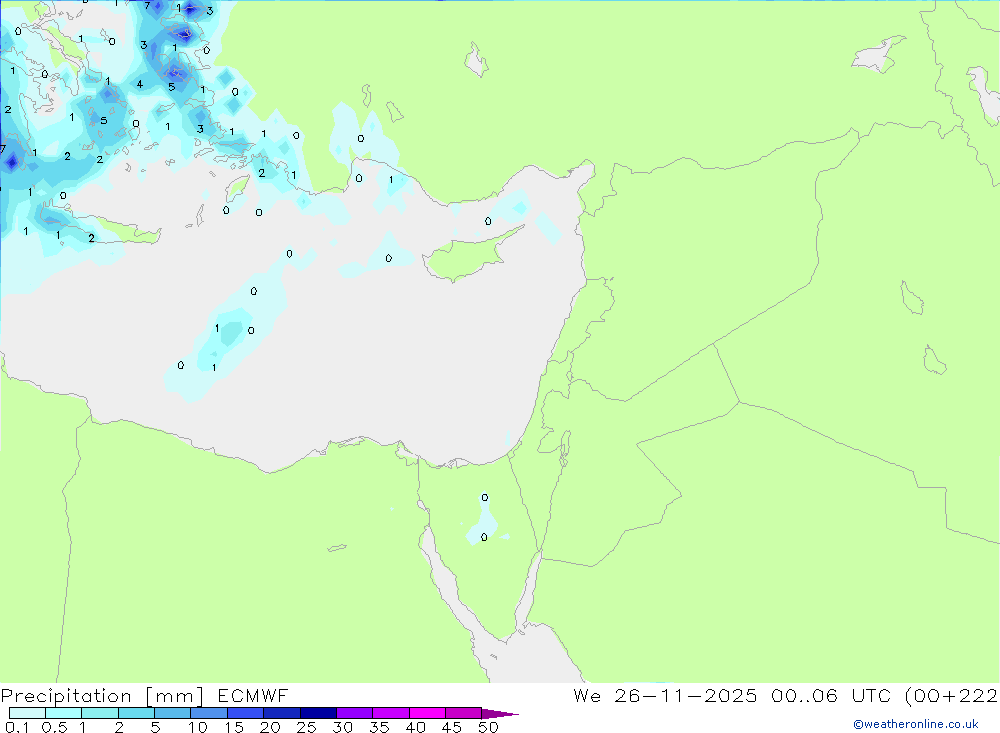
Task: Pick the 35–40 mm legend color swatch
Action: (390, 713)
